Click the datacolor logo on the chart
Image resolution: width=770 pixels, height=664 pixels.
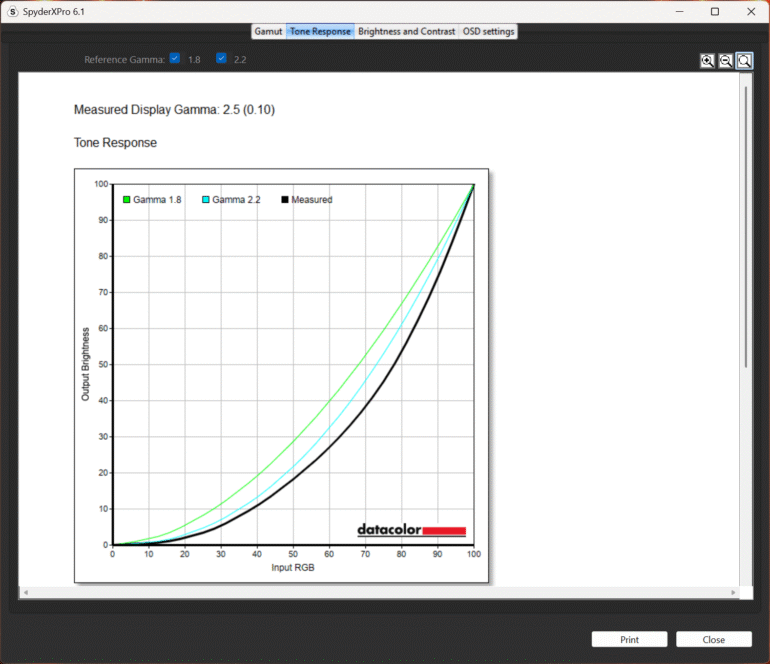[x=411, y=530]
